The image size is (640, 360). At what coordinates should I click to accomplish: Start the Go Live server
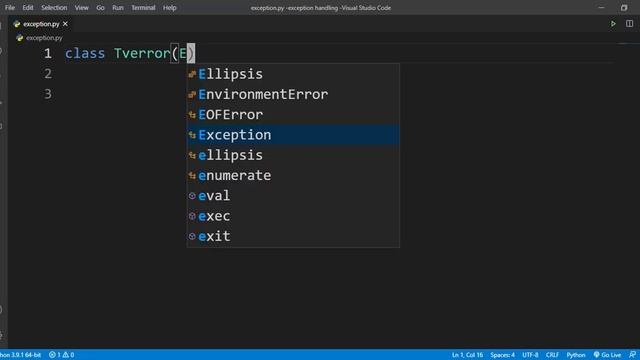[607, 355]
